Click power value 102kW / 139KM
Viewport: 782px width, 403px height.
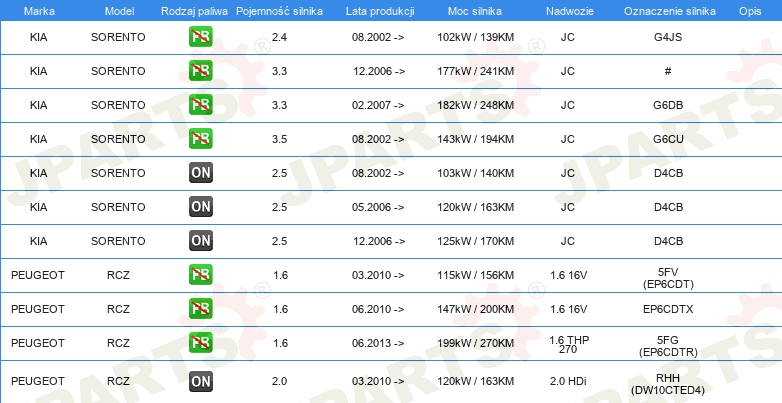(475, 37)
